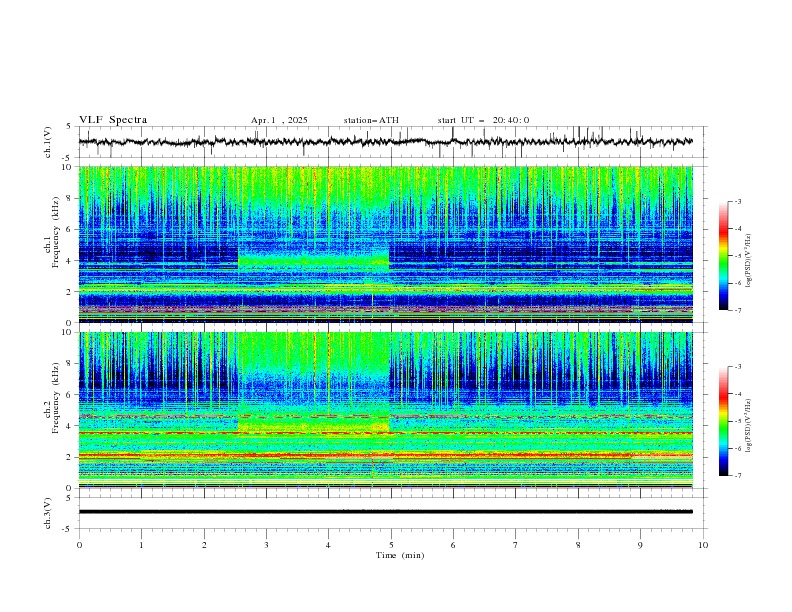This screenshot has width=792, height=612.
Task: Click the ch.1 spectrogram "10" kHz tick label
Action: click(x=68, y=167)
